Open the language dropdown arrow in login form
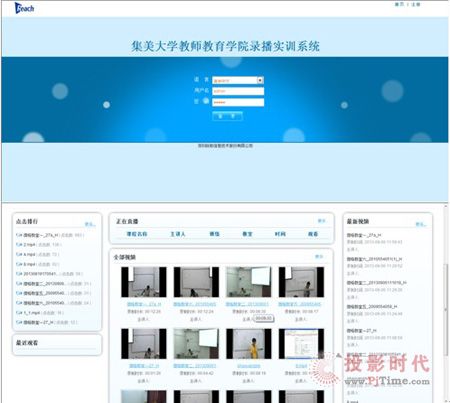This screenshot has width=450, height=403. coord(260,80)
